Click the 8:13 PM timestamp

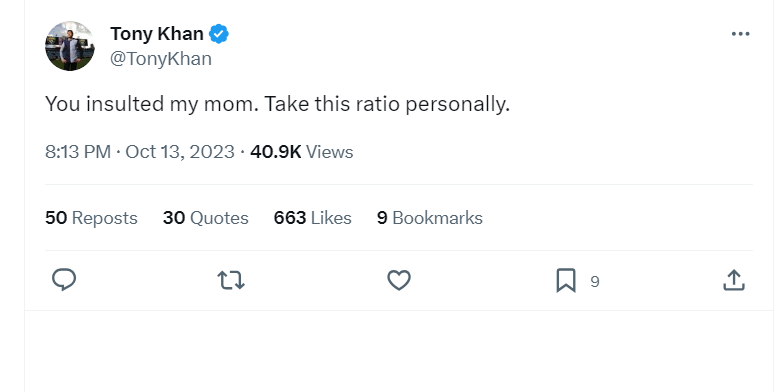78,152
